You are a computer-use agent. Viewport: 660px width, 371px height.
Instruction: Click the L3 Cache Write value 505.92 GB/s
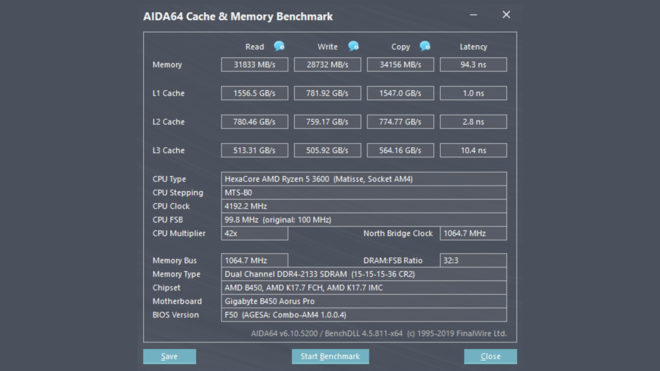coord(327,150)
